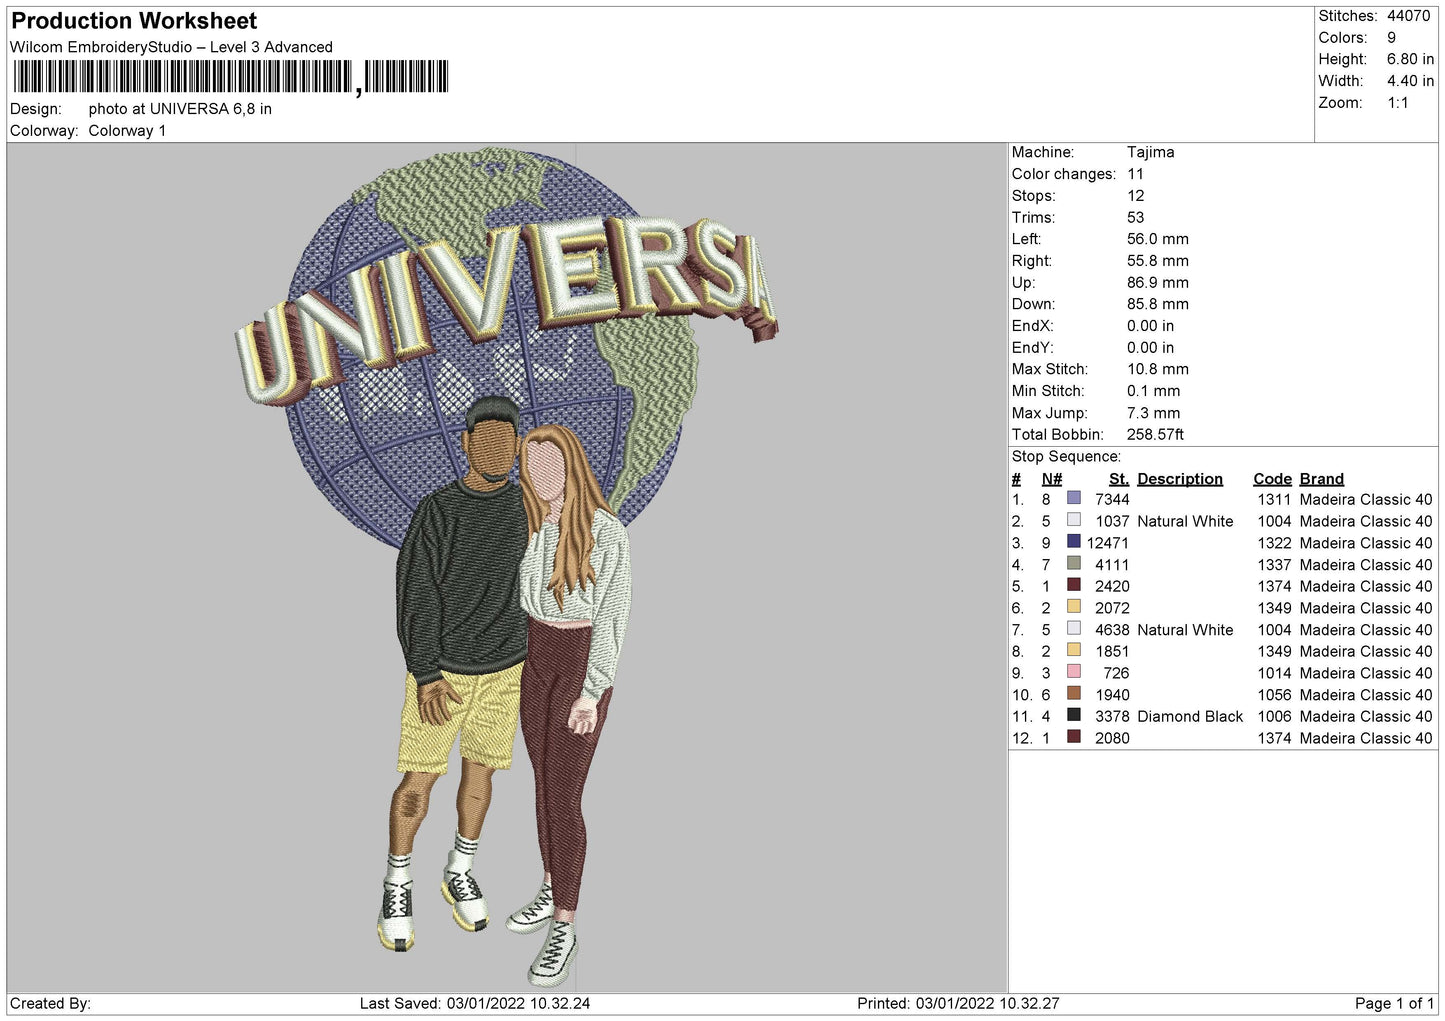Click the maroon swatch in the 2420 stitches row
This screenshot has width=1445, height=1021.
(1073, 585)
